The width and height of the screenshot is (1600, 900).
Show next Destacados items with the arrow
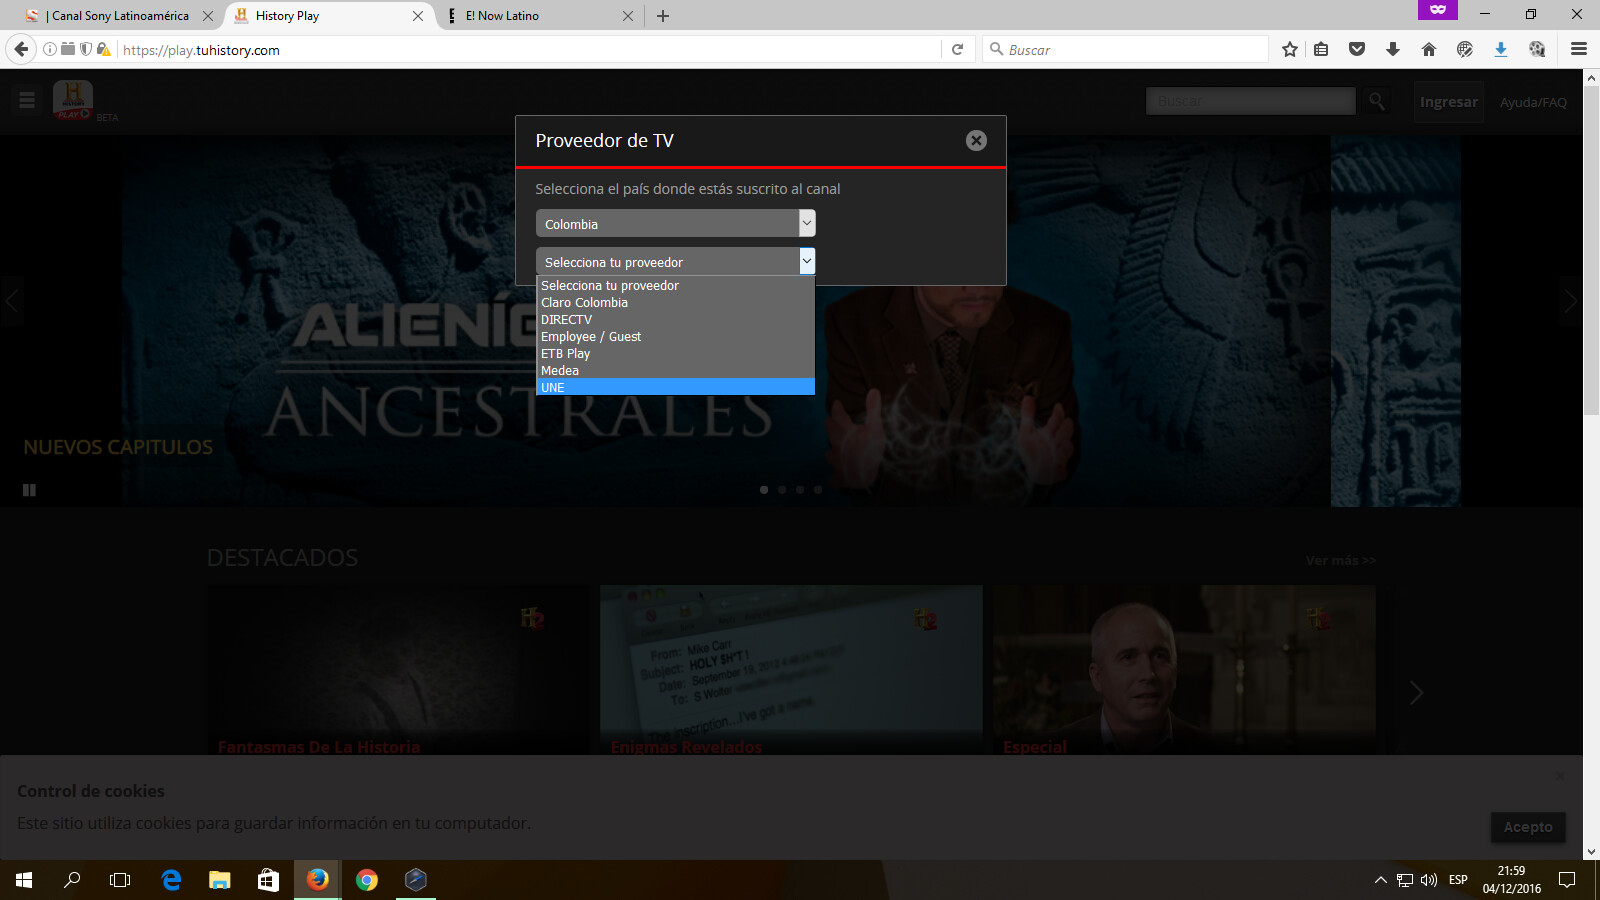coord(1416,693)
